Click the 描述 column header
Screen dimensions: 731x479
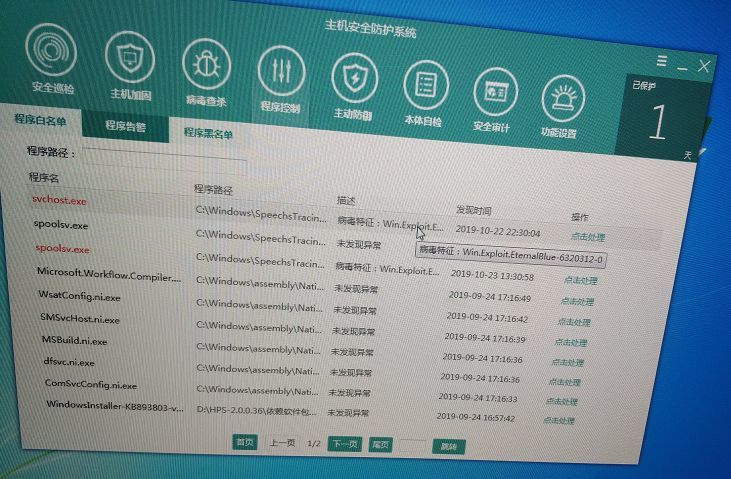[x=346, y=201]
